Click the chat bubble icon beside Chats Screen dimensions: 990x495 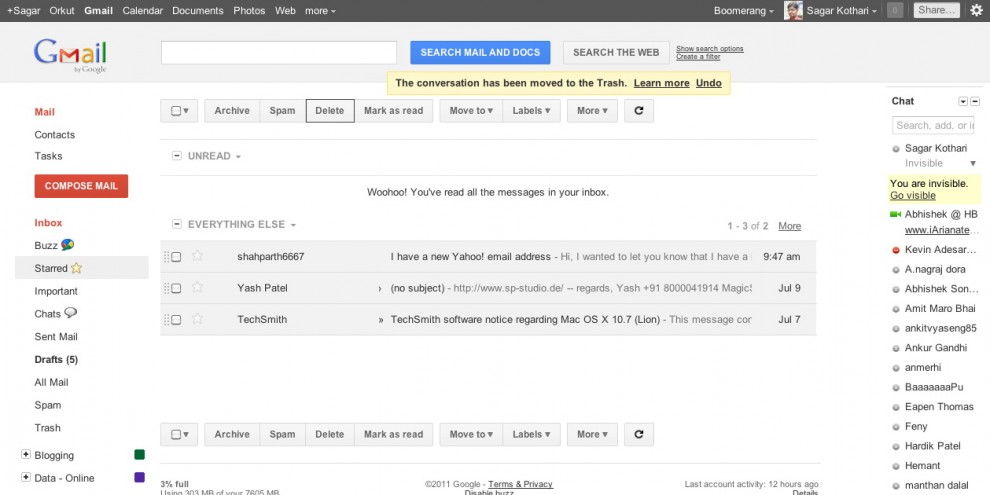(71, 313)
